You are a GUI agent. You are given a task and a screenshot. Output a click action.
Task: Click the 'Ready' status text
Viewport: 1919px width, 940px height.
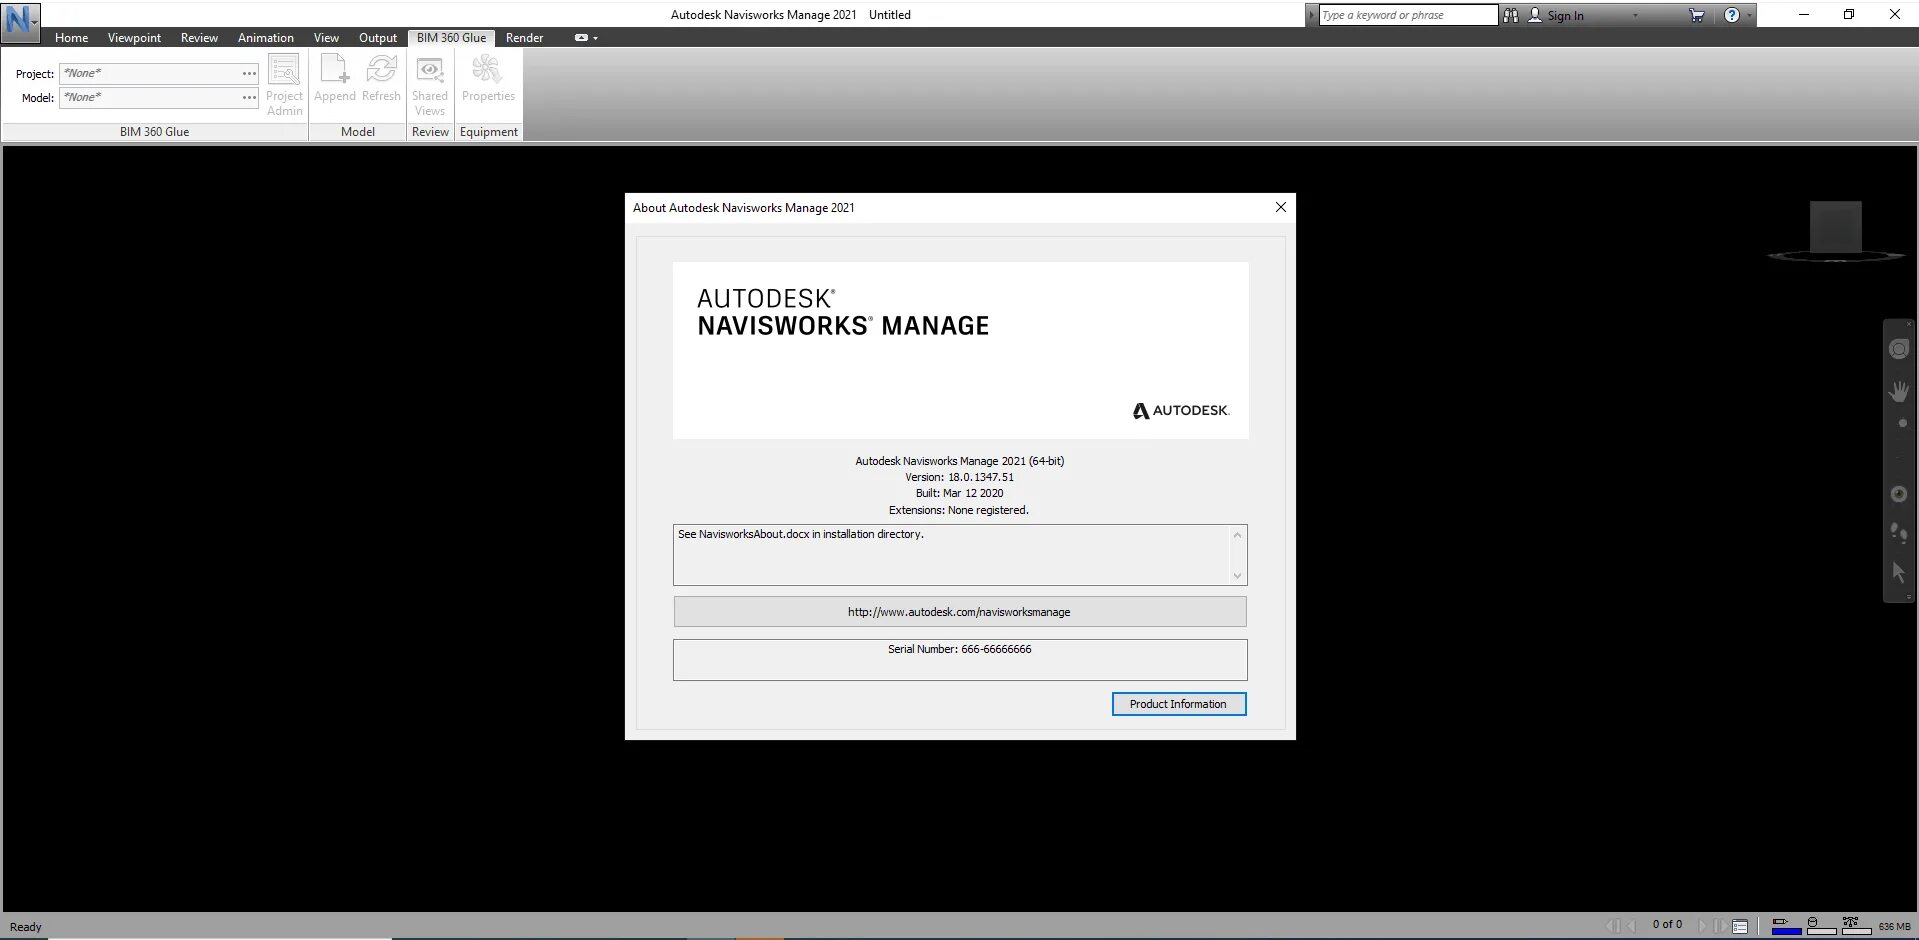coord(26,927)
